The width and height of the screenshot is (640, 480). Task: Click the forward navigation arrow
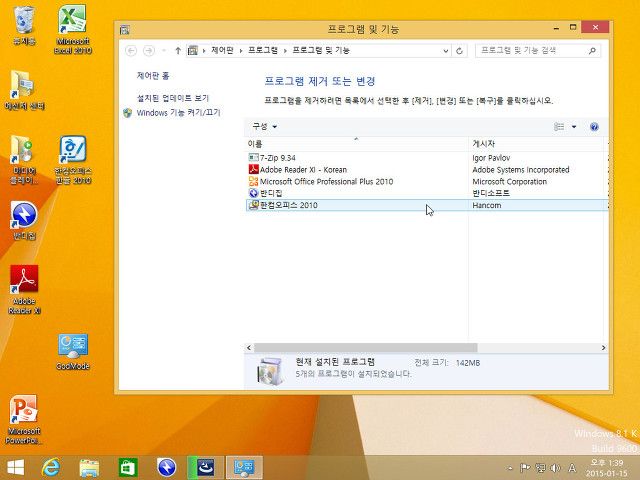coord(149,51)
